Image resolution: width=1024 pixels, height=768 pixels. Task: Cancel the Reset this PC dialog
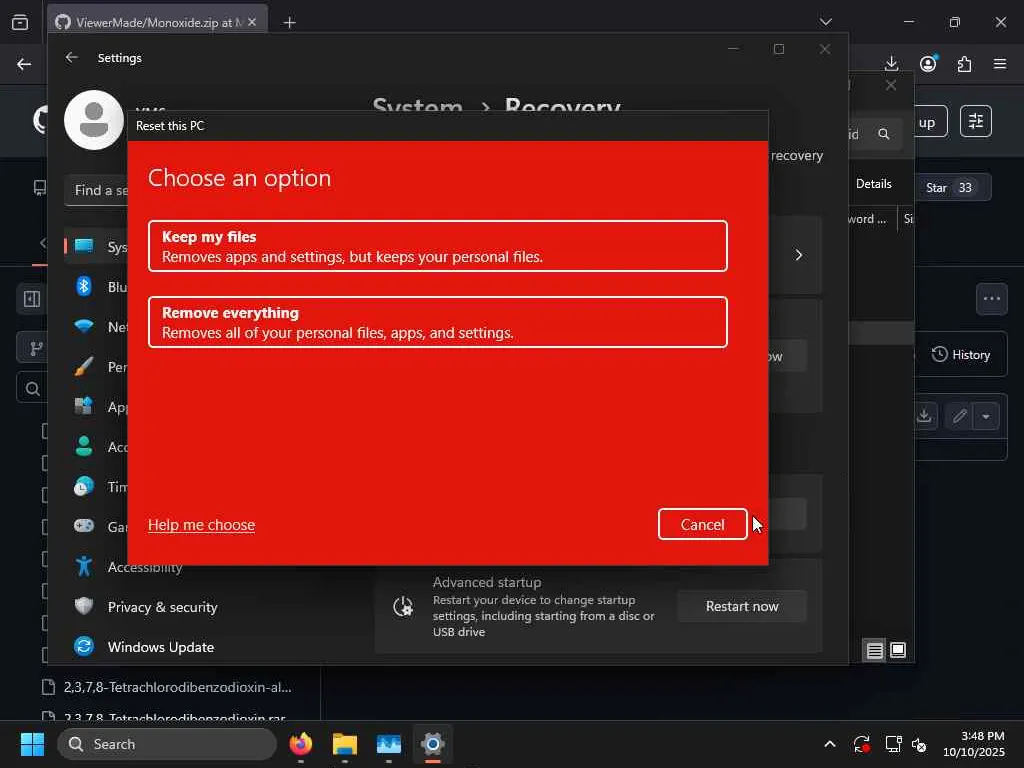[702, 524]
